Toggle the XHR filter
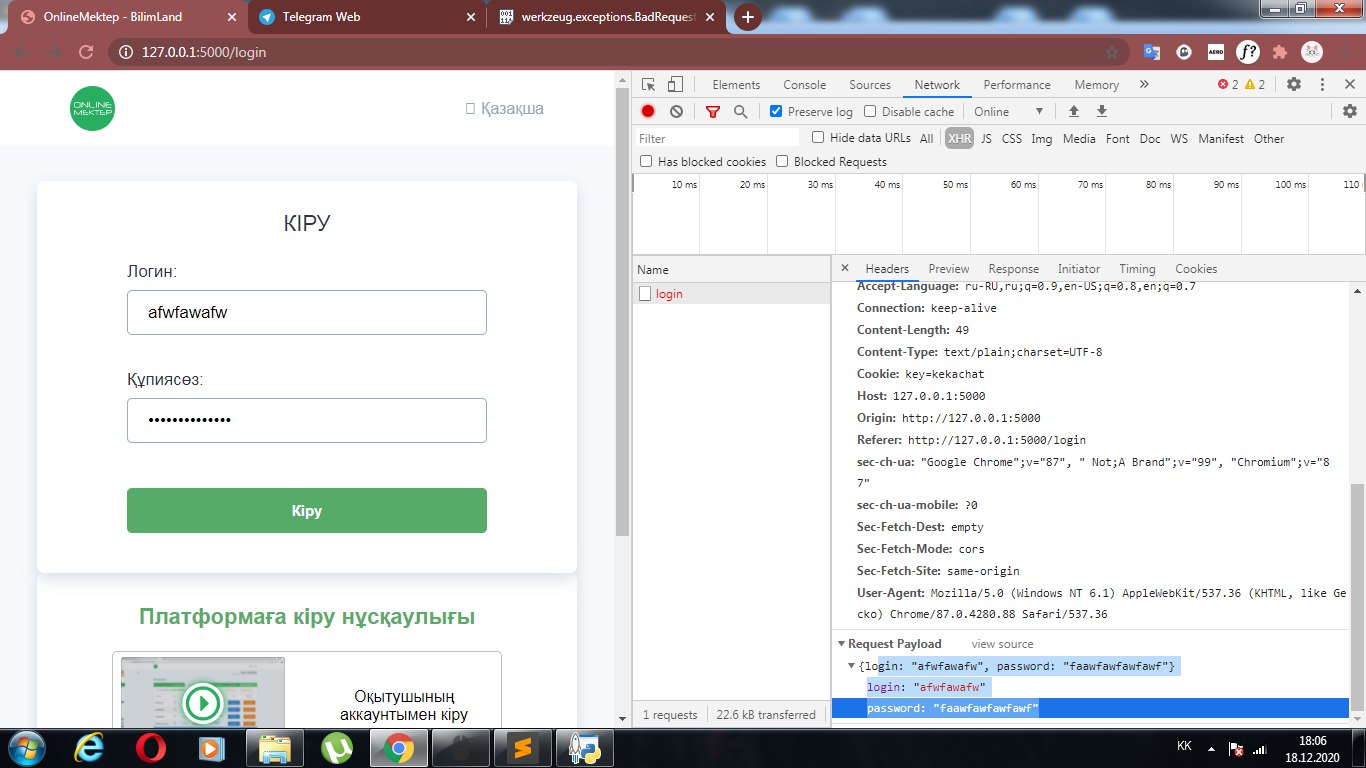The width and height of the screenshot is (1366, 768). 959,139
